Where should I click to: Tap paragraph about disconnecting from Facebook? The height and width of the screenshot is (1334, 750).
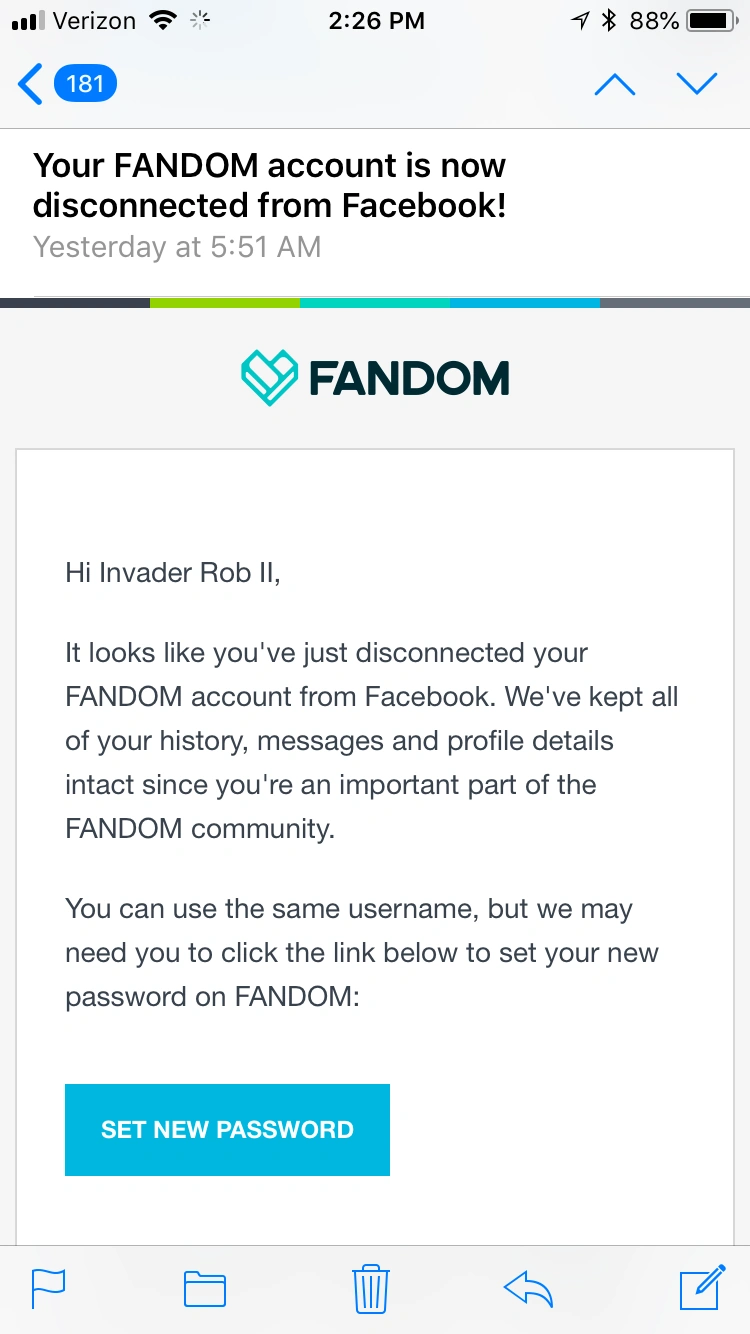coord(371,740)
